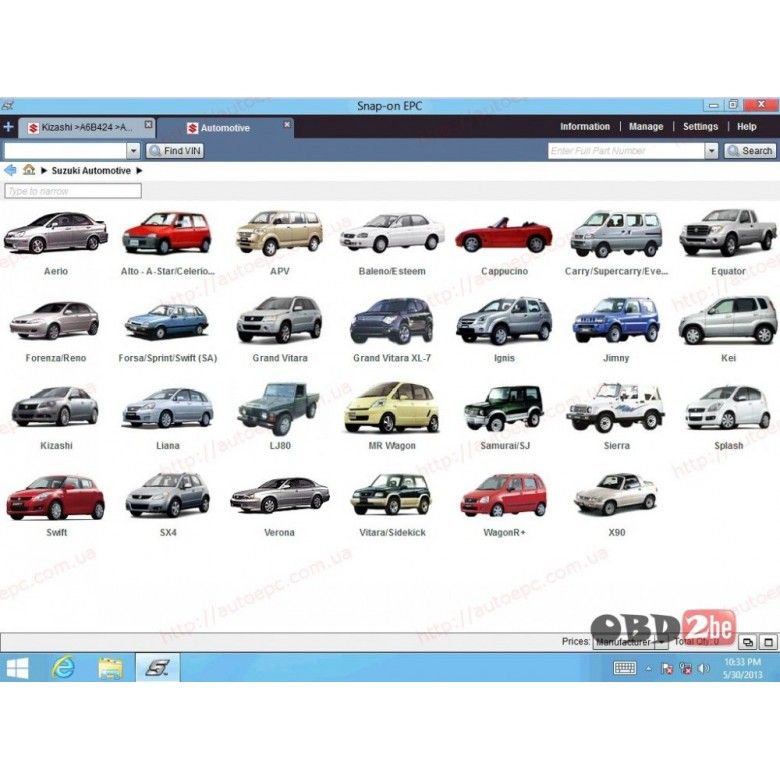
Task: Open the Settings menu
Action: pyautogui.click(x=700, y=127)
